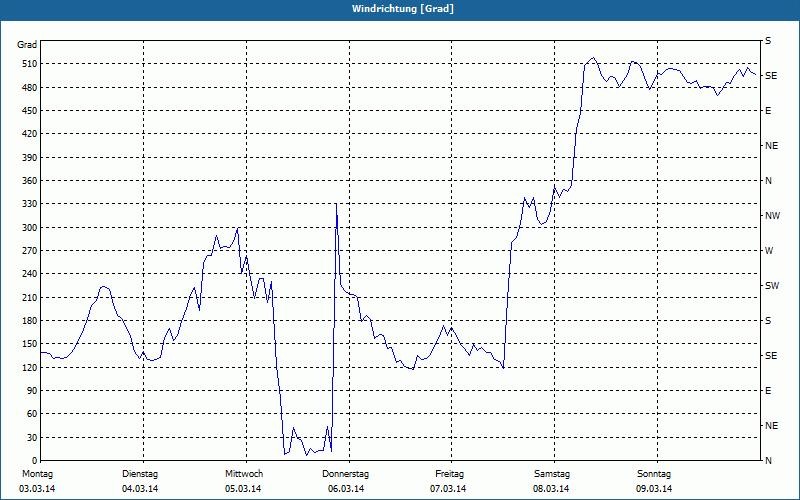The height and width of the screenshot is (500, 800).
Task: Click the 480 y-axis value
Action: [30, 88]
